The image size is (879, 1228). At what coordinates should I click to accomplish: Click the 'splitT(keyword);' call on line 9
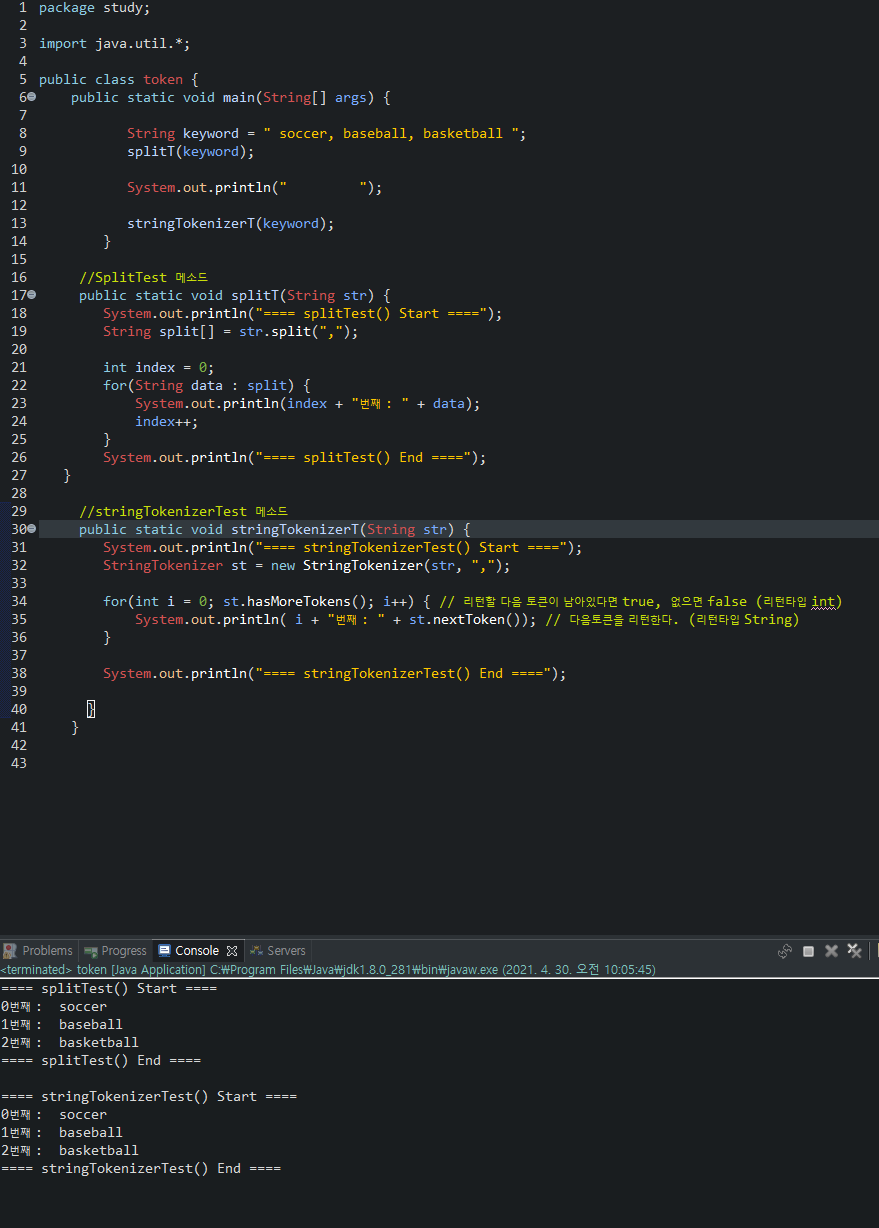pyautogui.click(x=191, y=152)
